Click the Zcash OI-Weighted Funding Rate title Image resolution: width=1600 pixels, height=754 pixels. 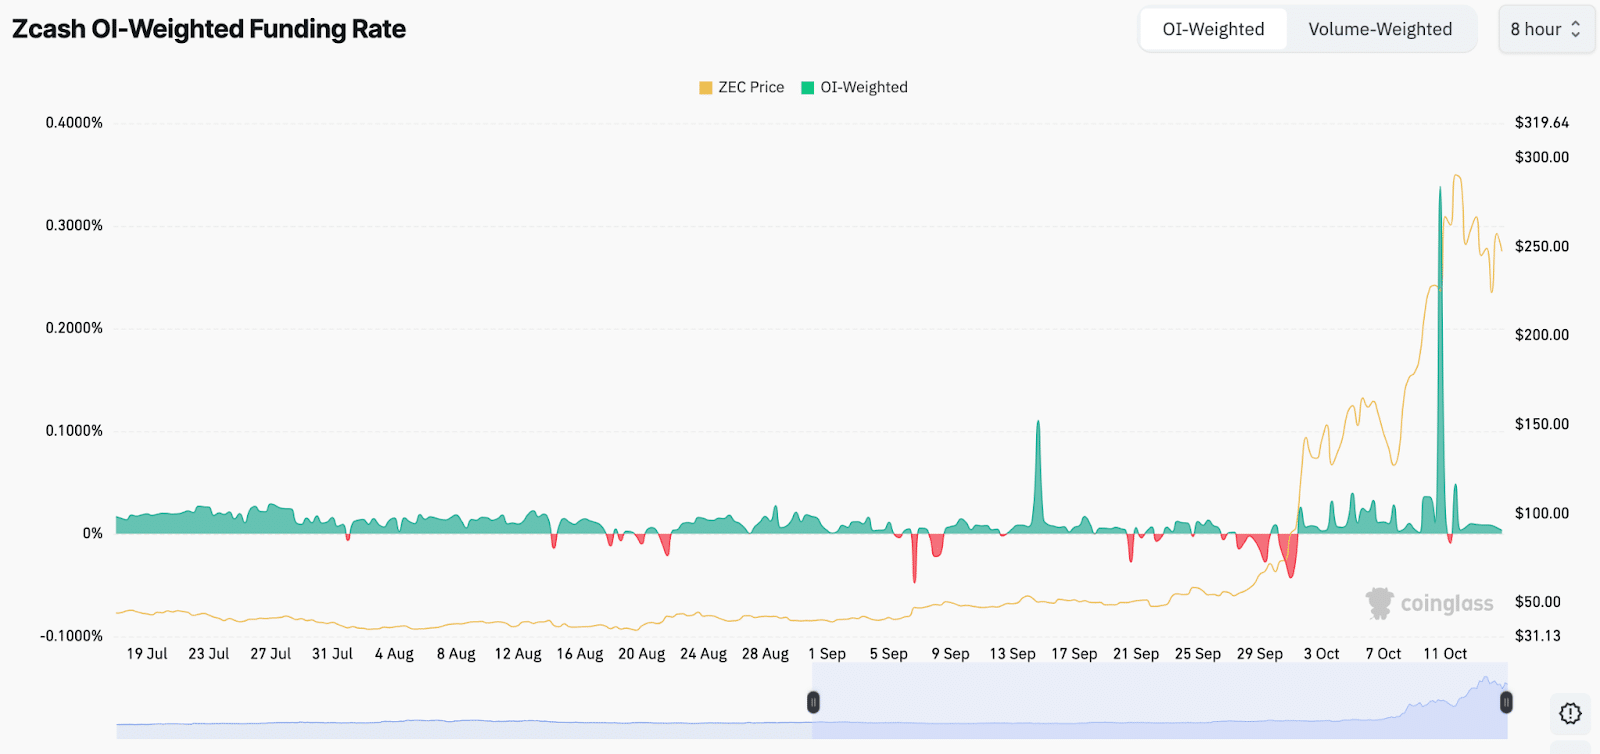209,29
